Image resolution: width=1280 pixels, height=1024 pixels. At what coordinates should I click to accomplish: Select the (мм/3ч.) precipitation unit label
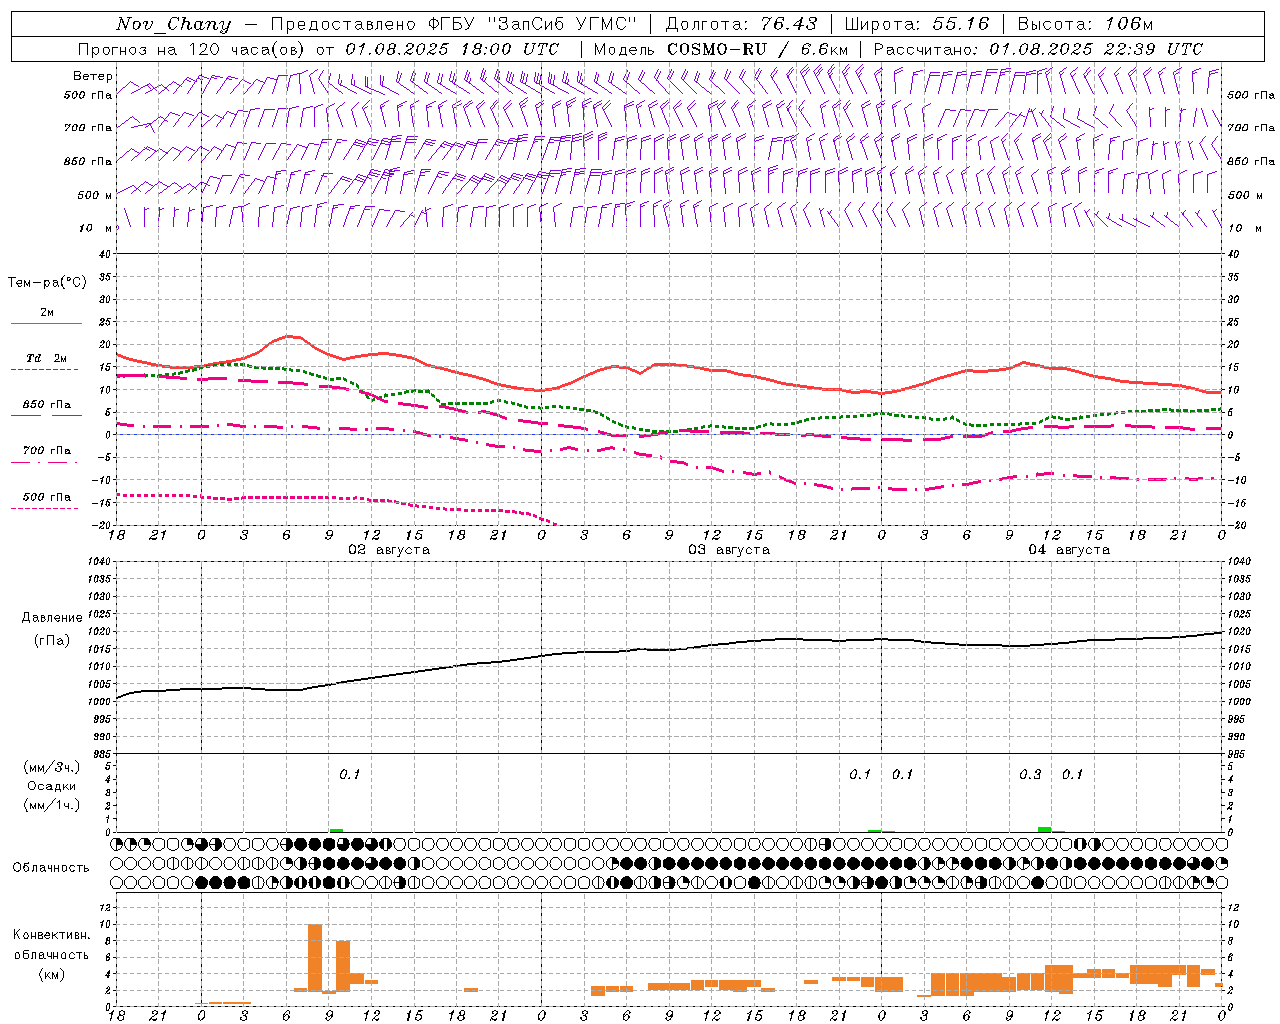click(x=51, y=767)
